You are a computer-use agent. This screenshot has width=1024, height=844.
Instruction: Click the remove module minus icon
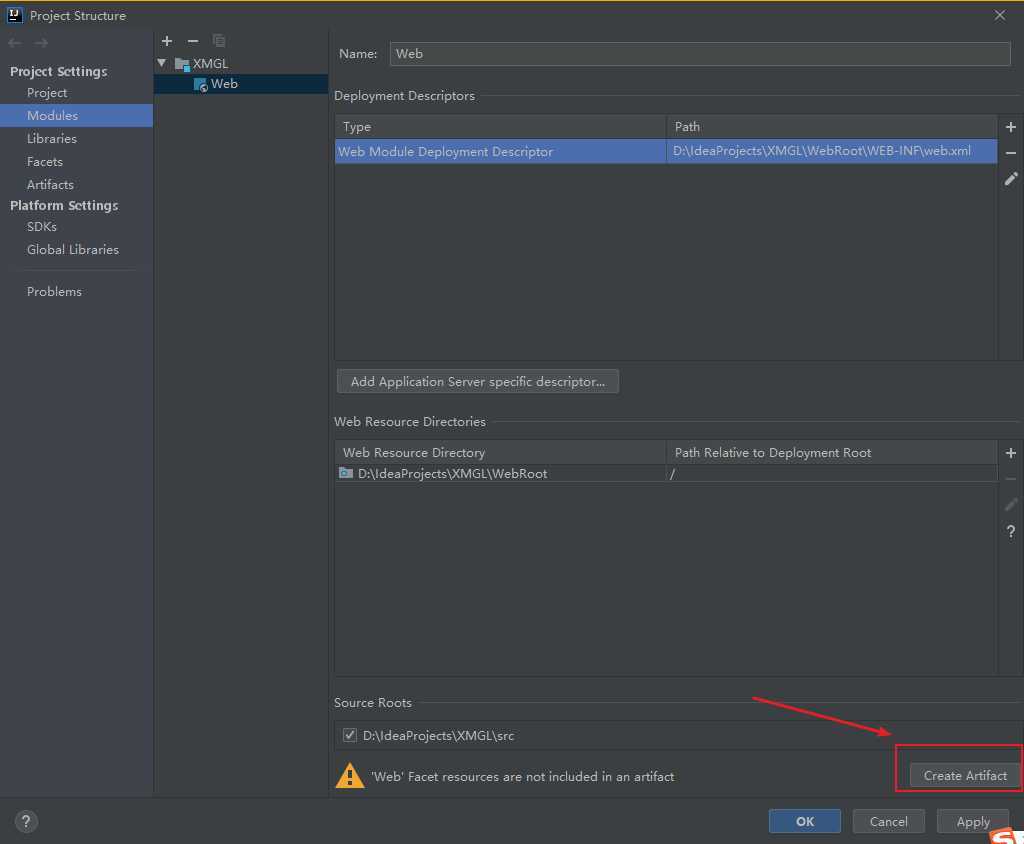click(193, 41)
